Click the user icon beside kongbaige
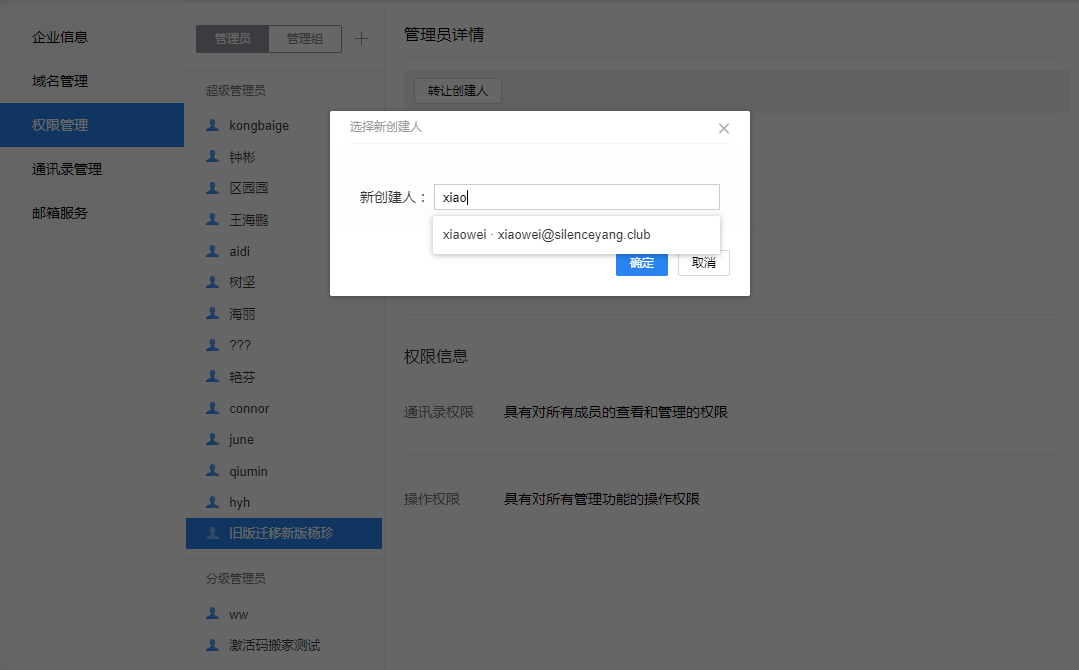Screen dimensions: 1079x670 [212, 125]
